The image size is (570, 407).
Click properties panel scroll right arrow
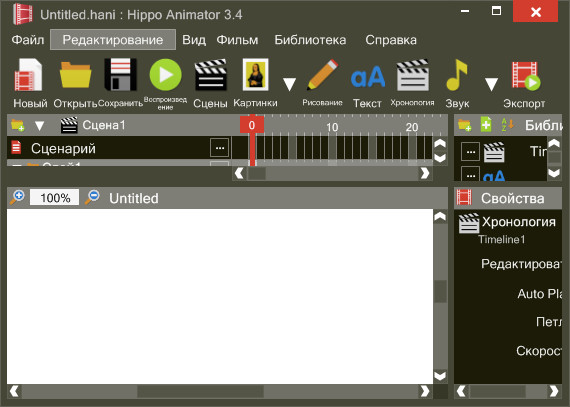pos(554,391)
